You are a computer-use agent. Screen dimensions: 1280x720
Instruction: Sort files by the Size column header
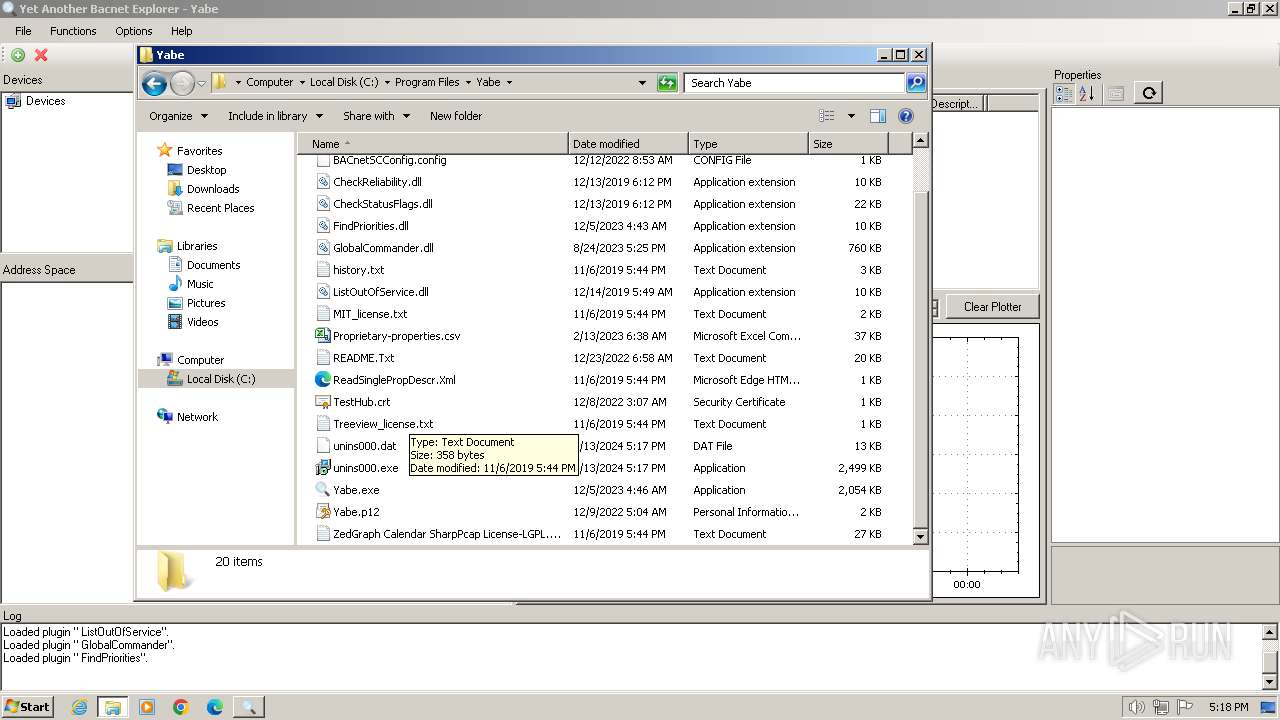tap(848, 144)
